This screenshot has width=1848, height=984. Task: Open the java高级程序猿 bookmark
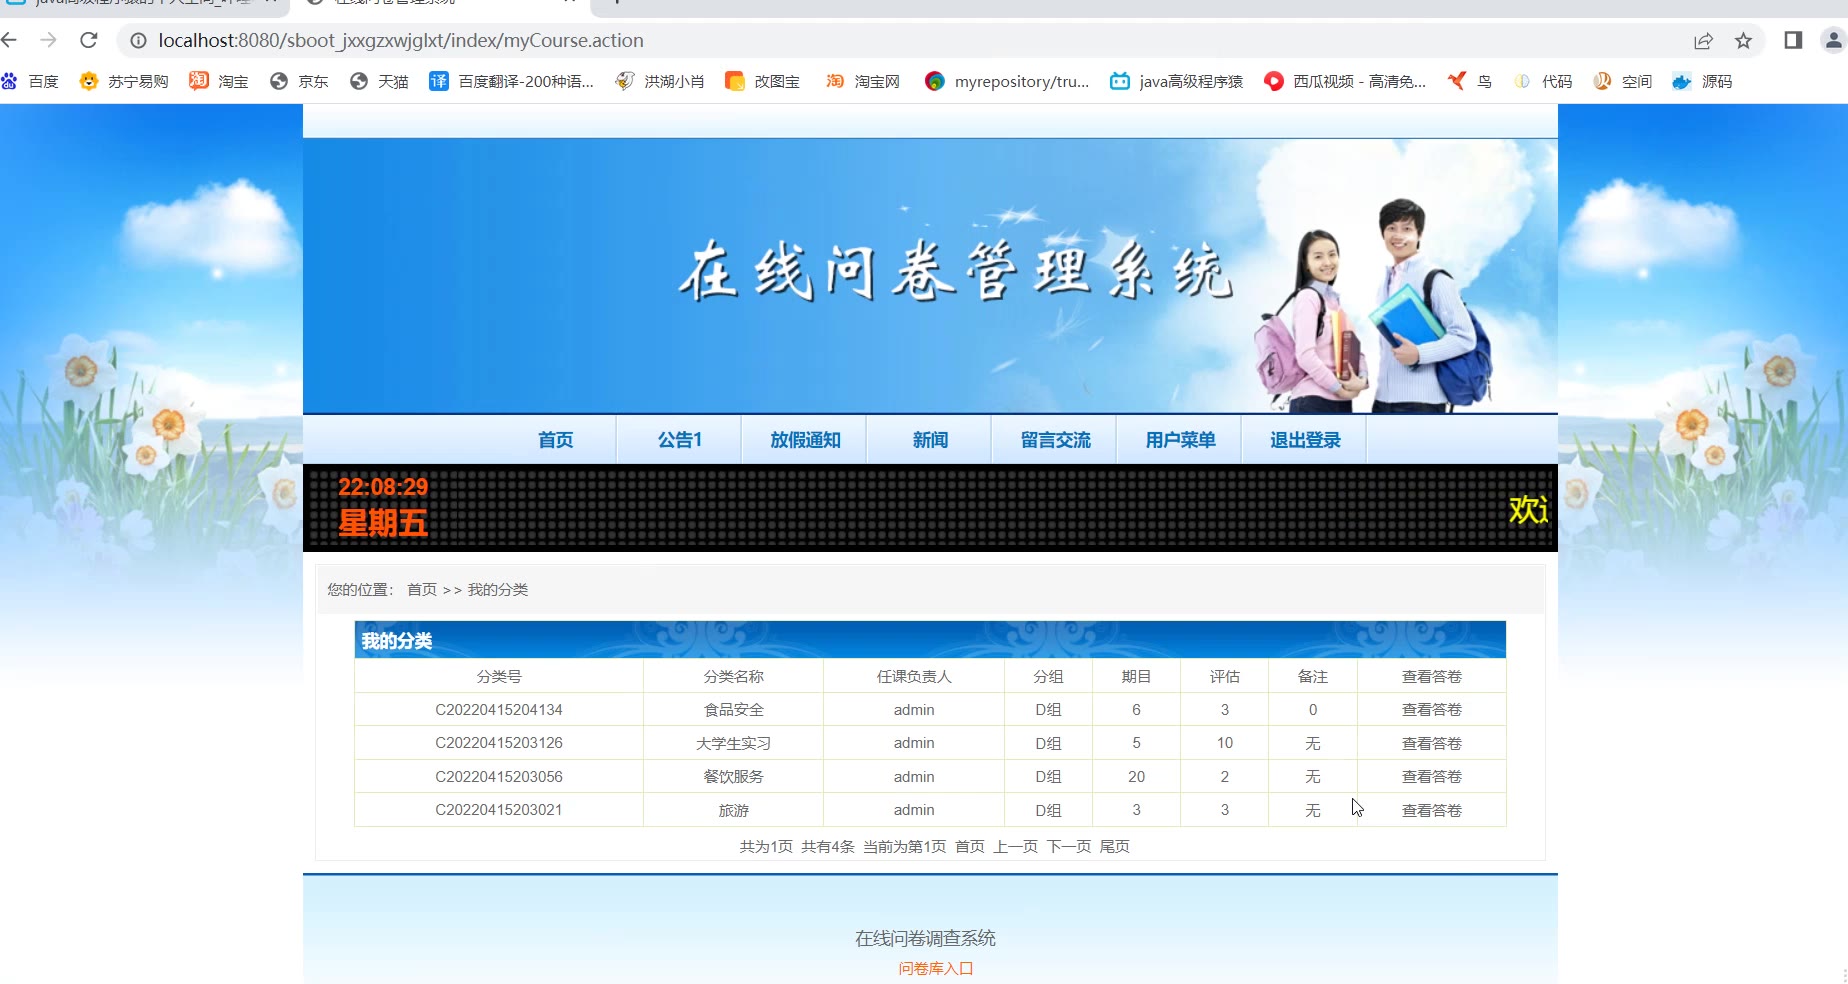[x=1176, y=81]
